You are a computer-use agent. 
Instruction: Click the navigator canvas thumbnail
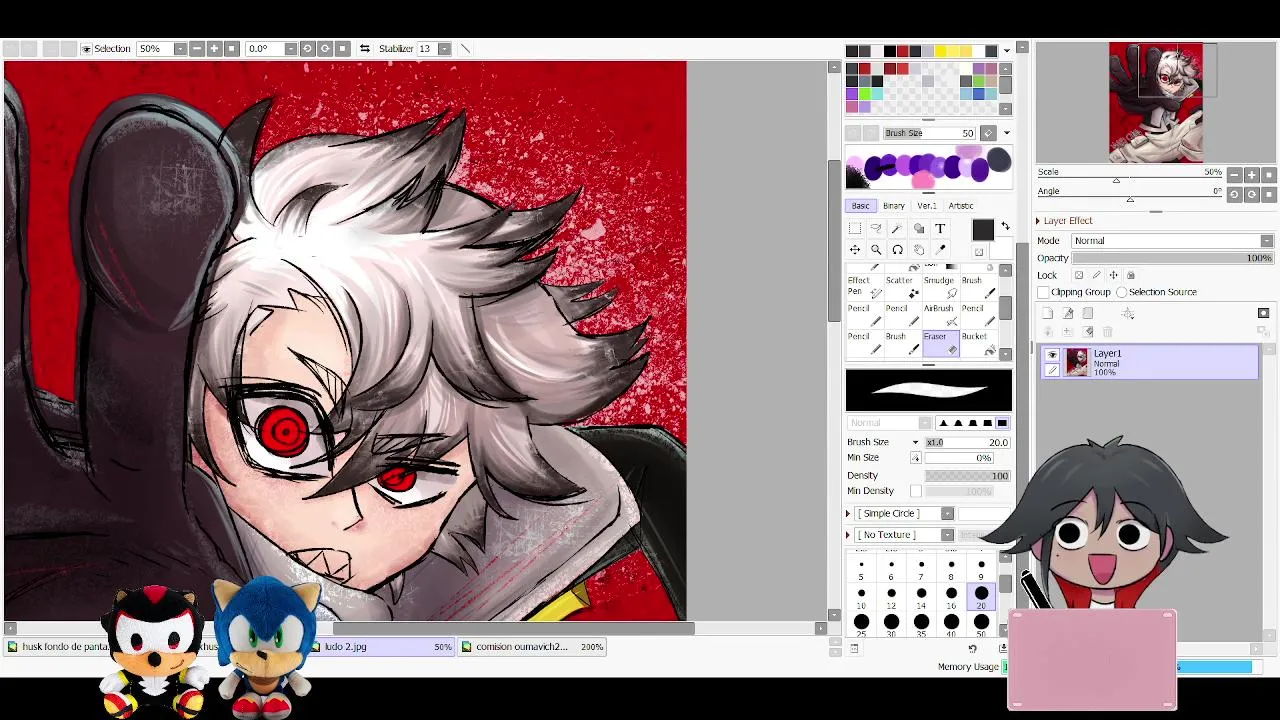[1156, 102]
